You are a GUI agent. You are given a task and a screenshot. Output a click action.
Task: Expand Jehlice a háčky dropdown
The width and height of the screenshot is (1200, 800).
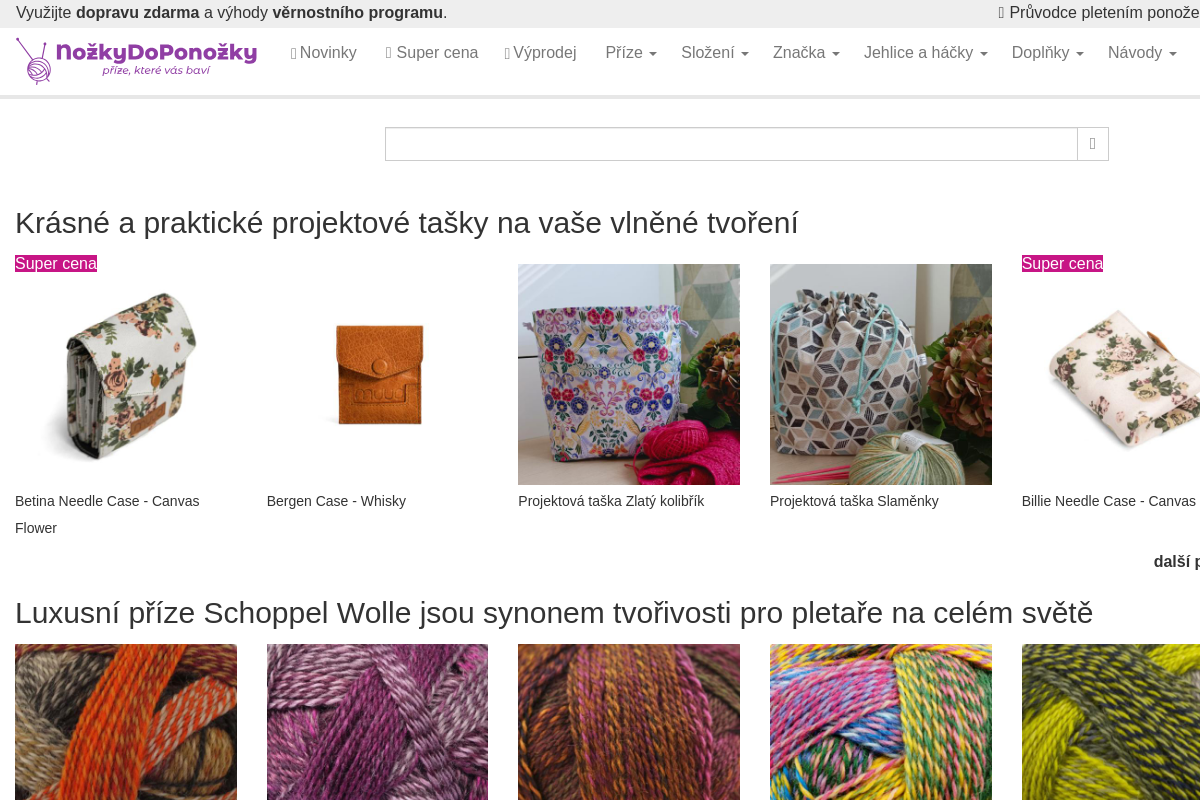pyautogui.click(x=926, y=53)
